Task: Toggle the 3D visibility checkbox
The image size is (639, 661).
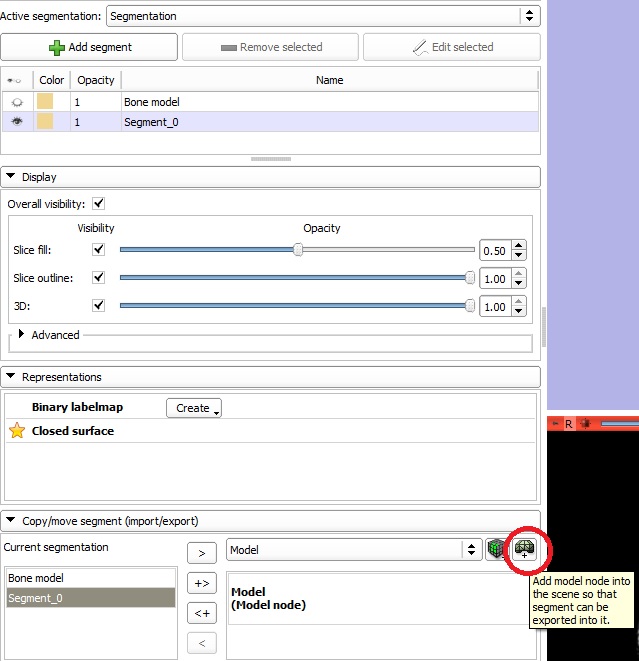Action: point(98,306)
